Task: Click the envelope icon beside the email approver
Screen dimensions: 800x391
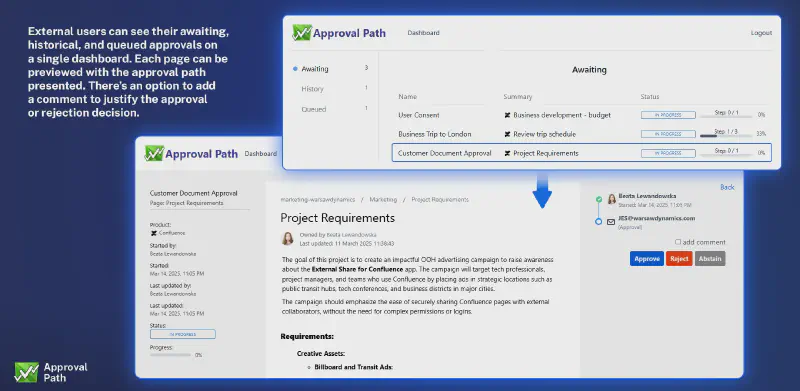Action: click(x=611, y=222)
